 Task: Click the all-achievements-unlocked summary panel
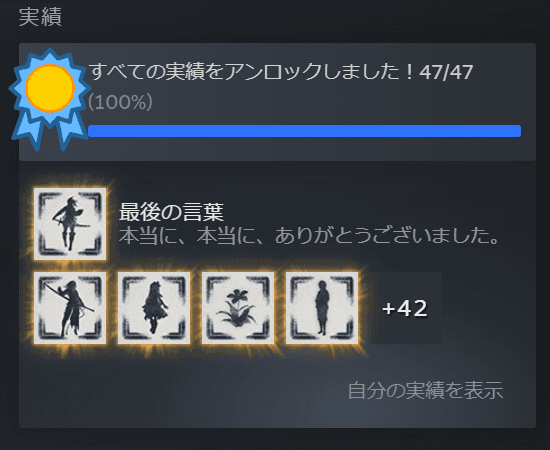coord(277,102)
